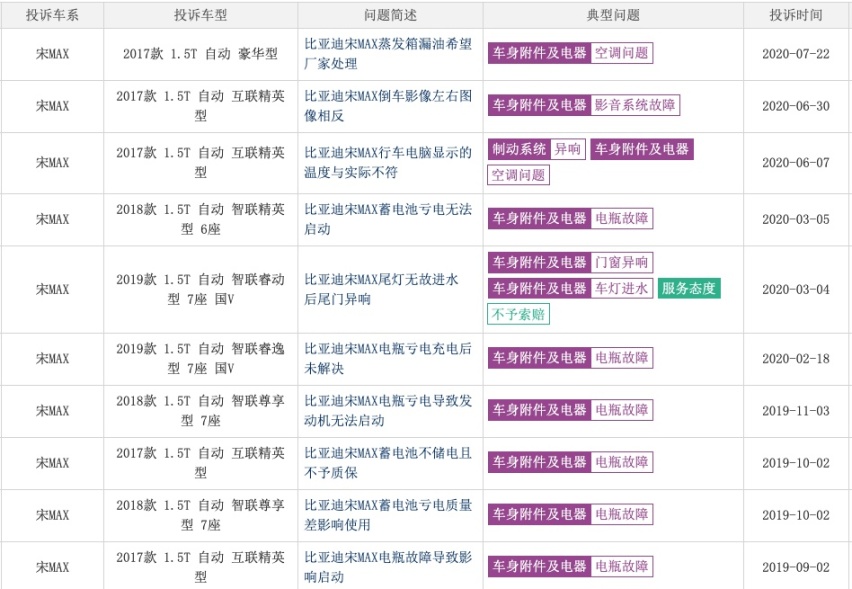Image resolution: width=852 pixels, height=589 pixels.
Task: Select the date cell 2020-03-05
Action: coord(795,219)
